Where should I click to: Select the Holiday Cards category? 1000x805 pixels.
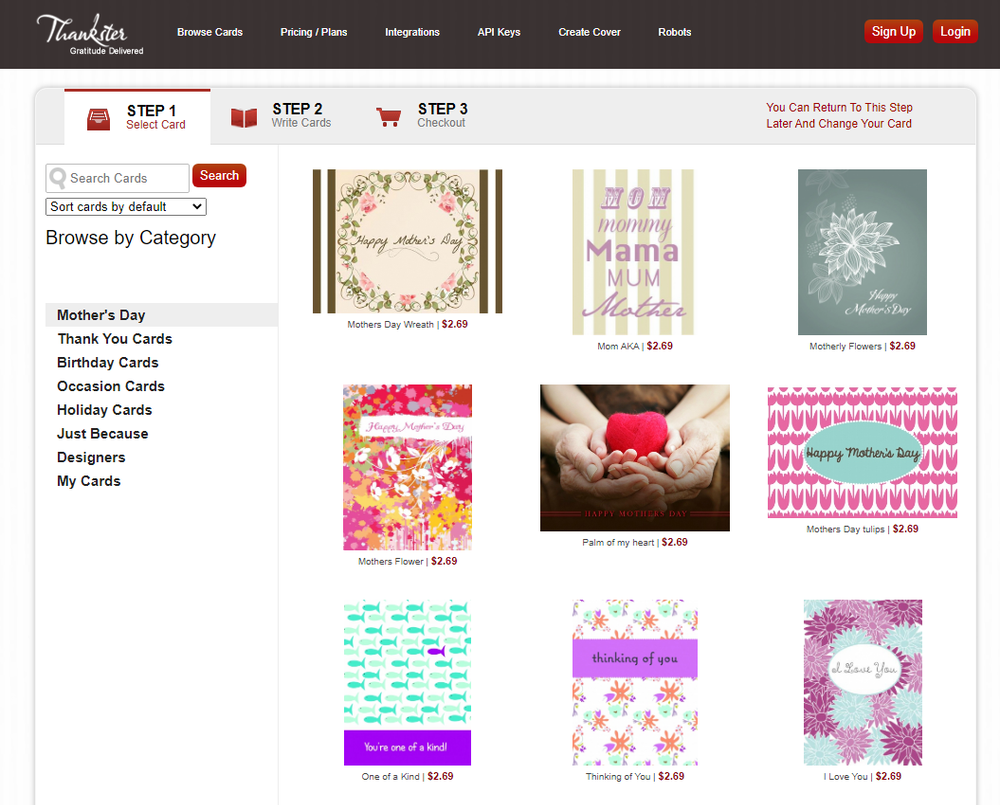[105, 410]
